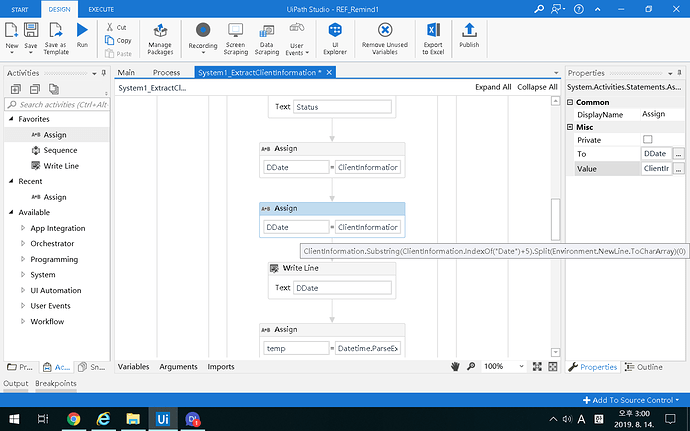Click the fit to screen icon

(x=537, y=367)
